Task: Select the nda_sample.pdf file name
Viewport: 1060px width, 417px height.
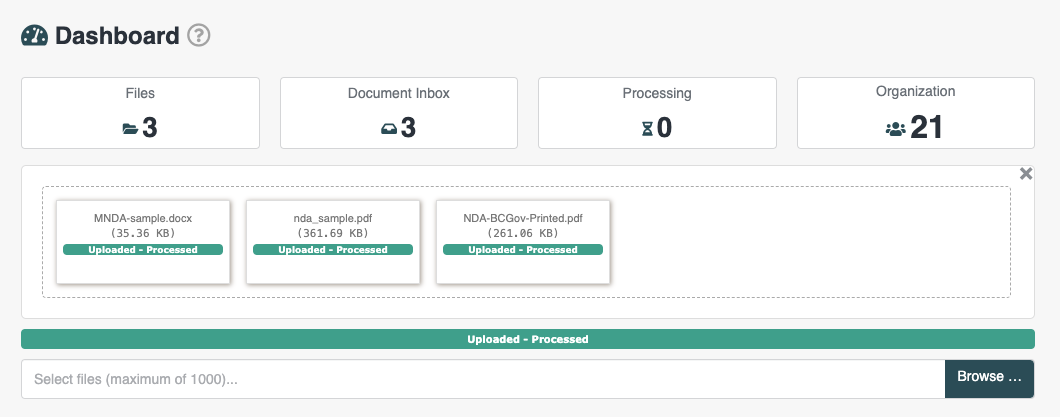Action: click(x=333, y=217)
